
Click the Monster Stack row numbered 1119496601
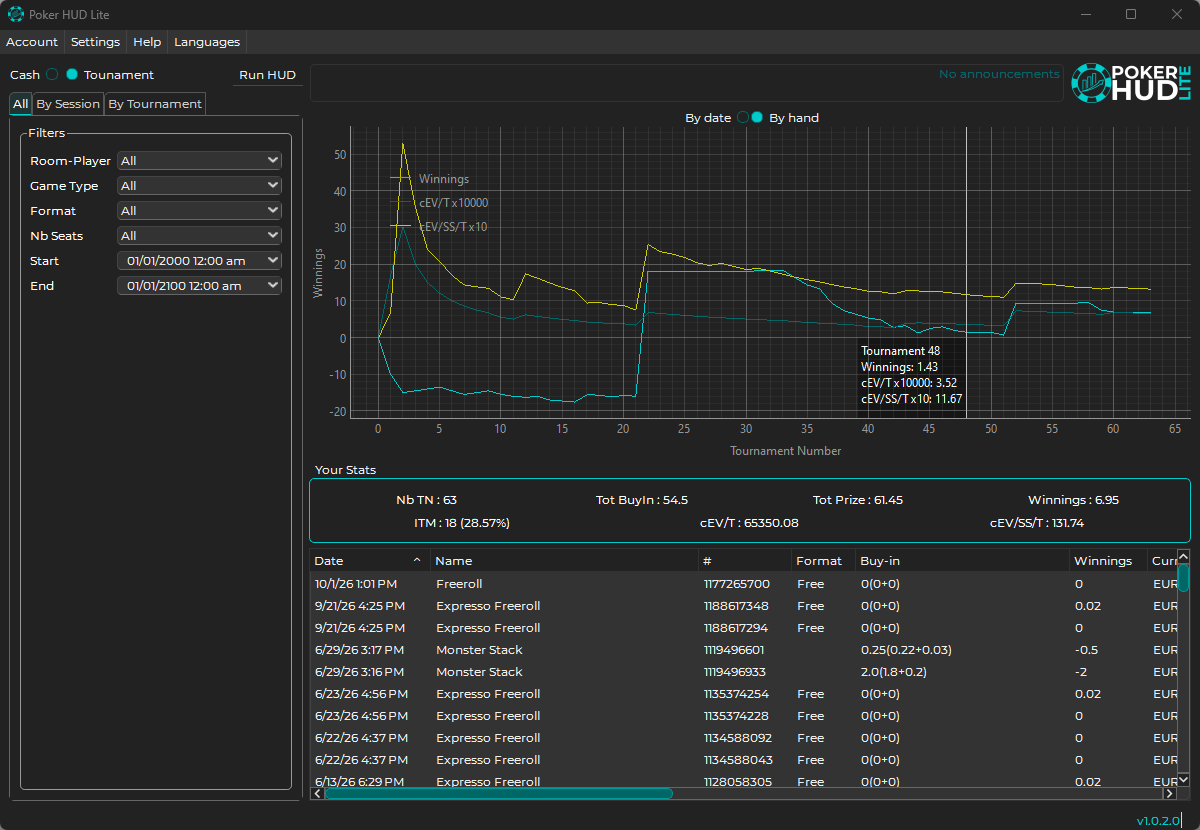pos(743,650)
